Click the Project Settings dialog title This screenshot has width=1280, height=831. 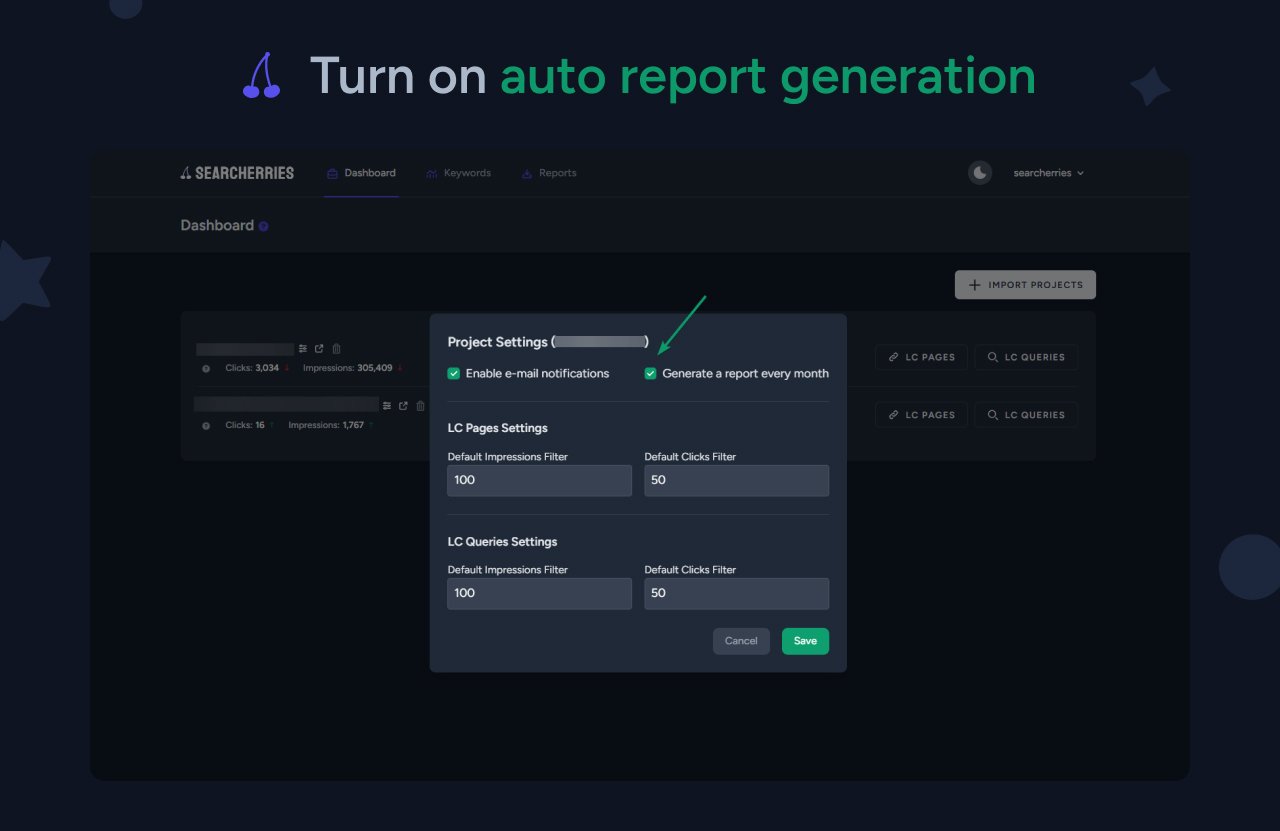(x=548, y=342)
